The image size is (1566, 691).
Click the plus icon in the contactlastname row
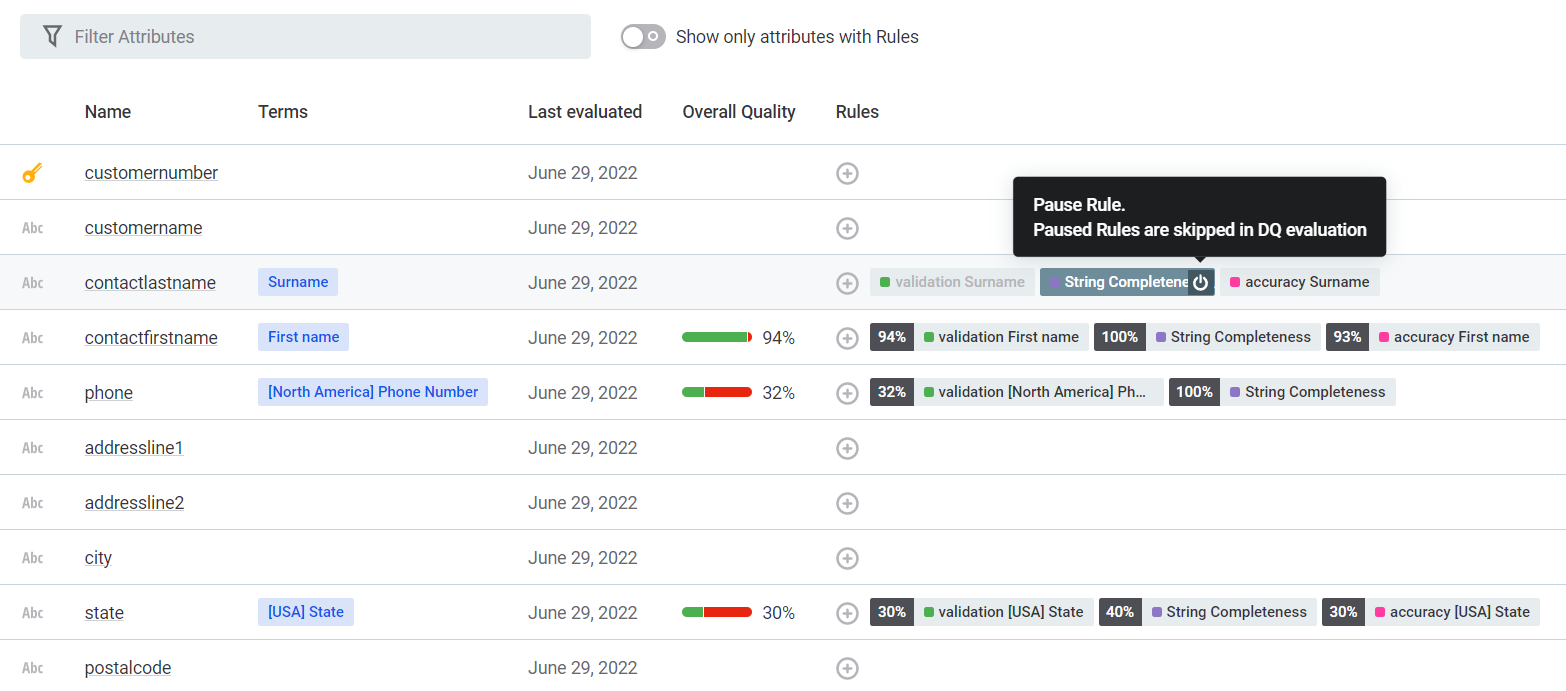[847, 284]
